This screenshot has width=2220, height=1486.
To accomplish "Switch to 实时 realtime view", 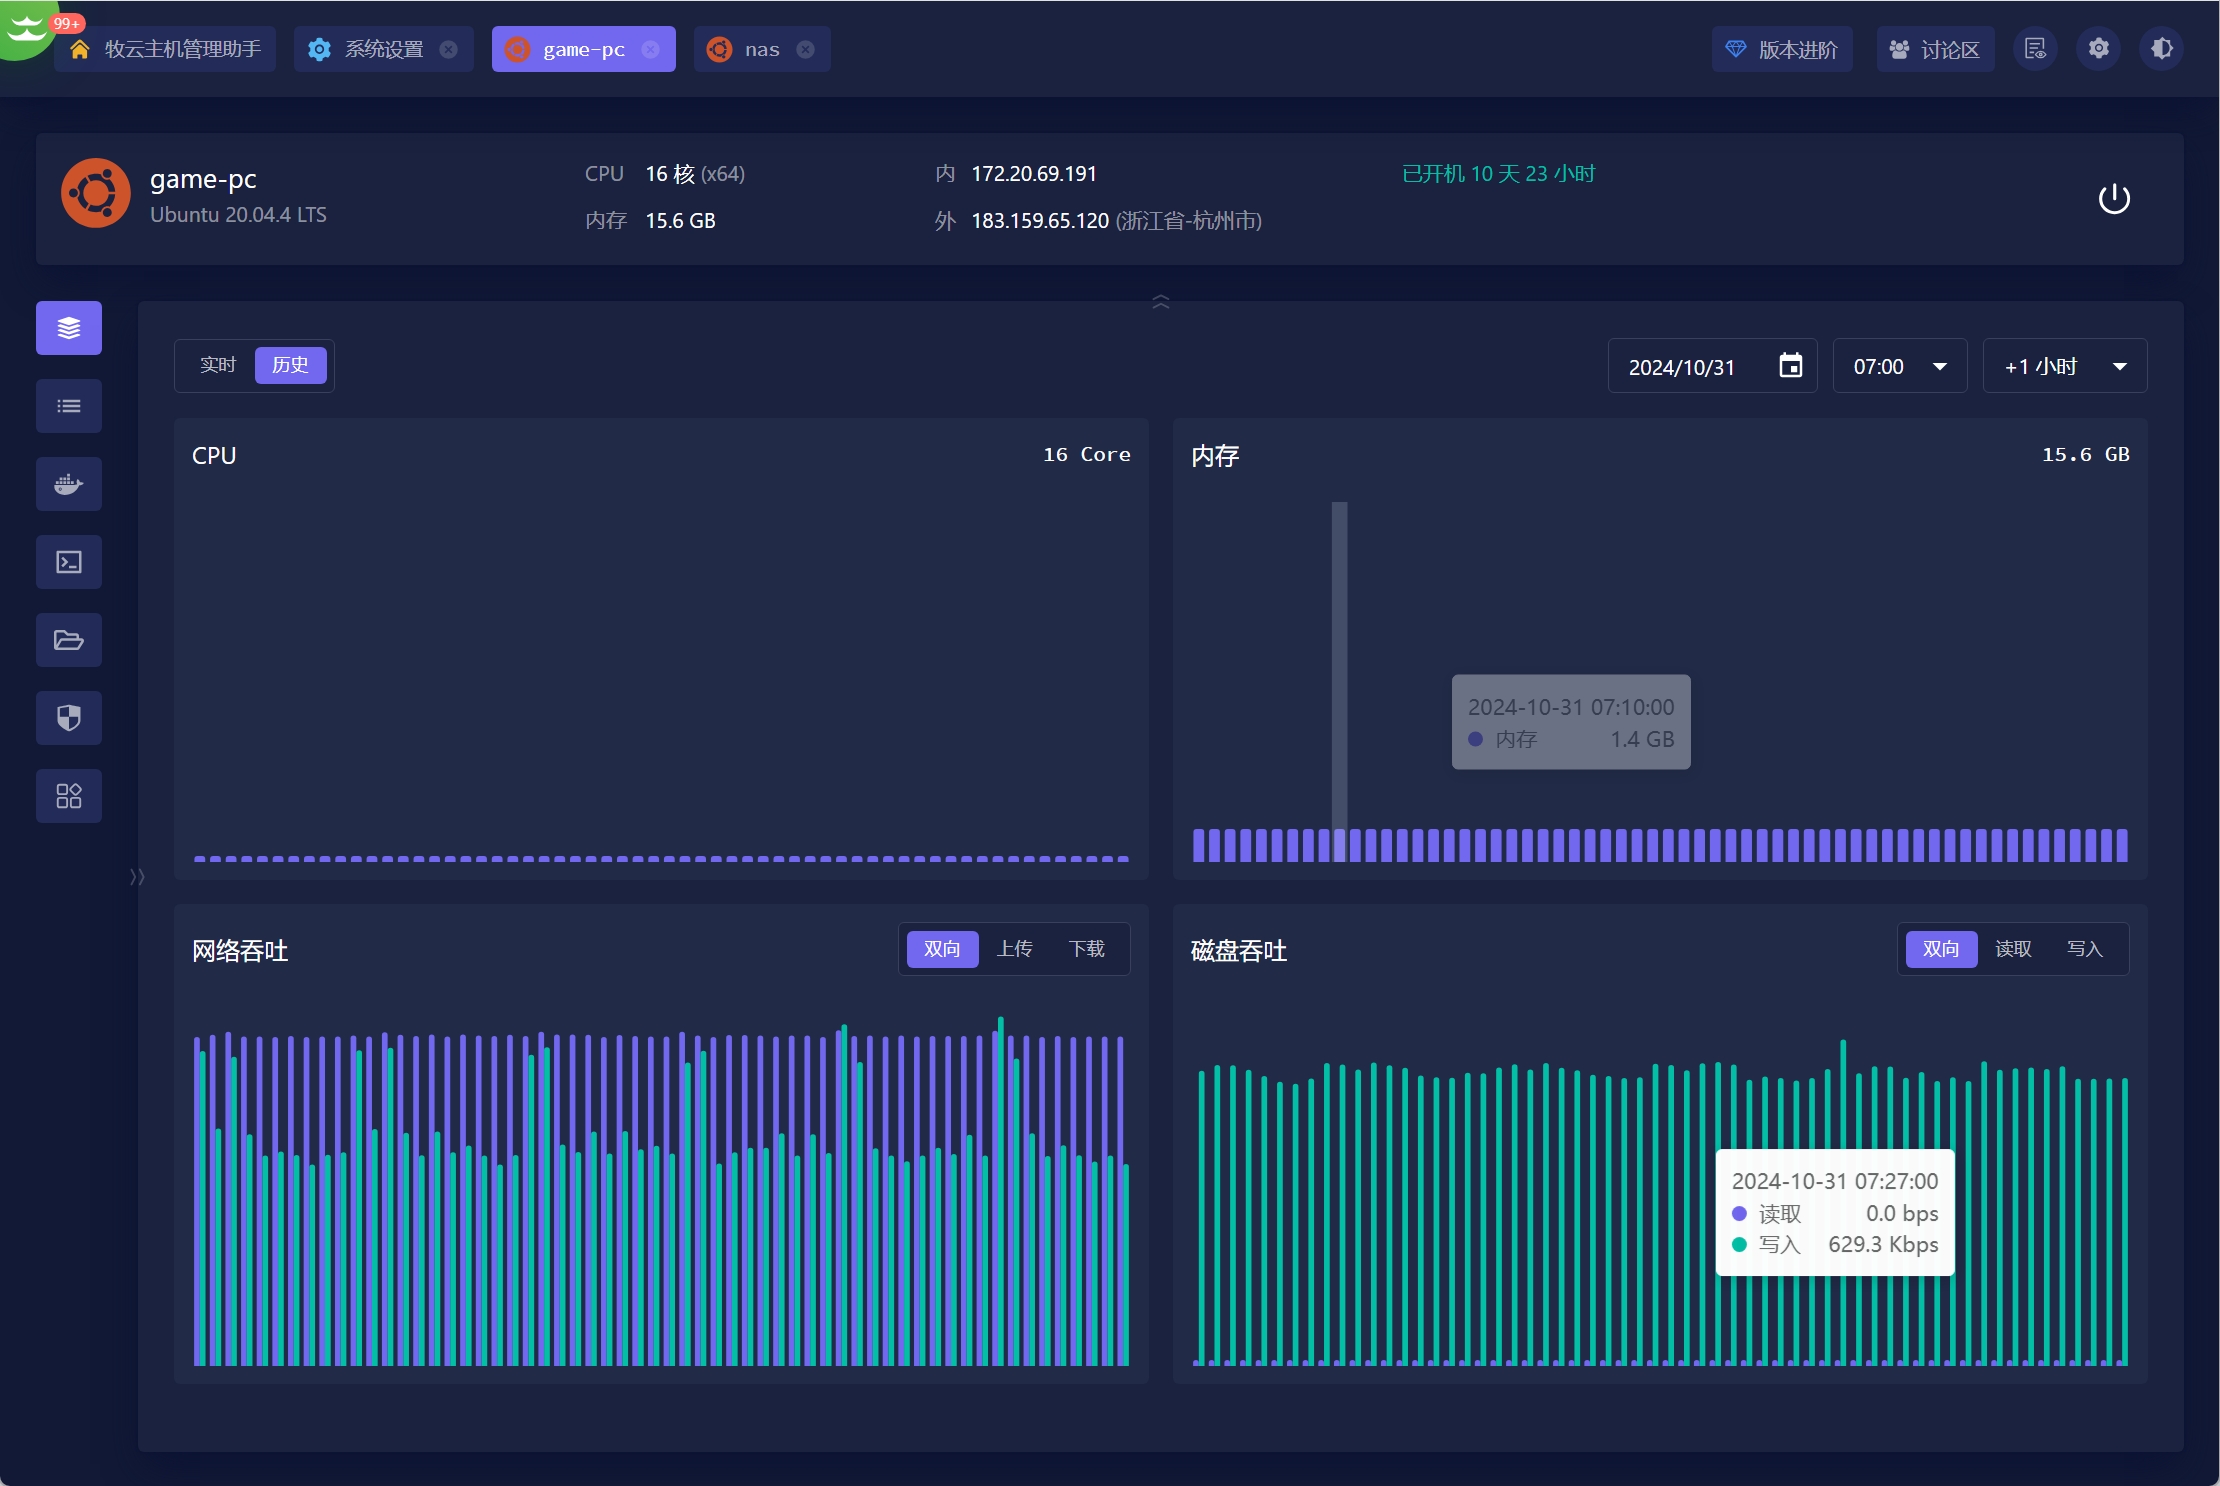I will (217, 365).
